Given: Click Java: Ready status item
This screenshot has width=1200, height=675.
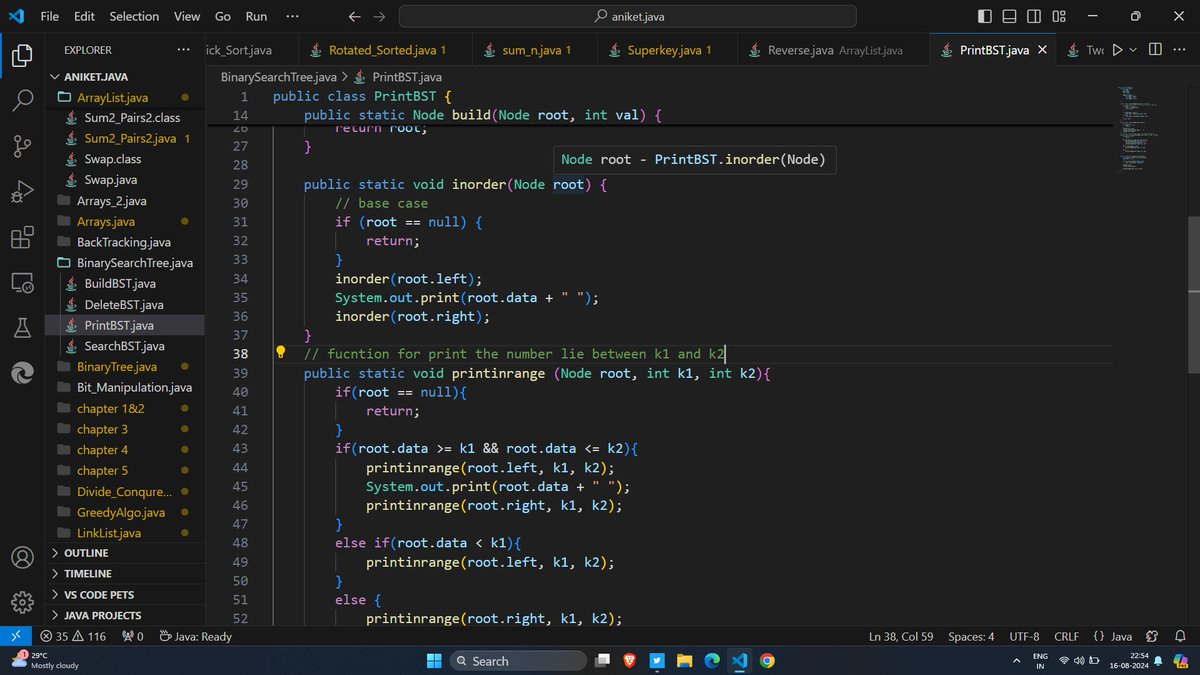Looking at the screenshot, I should [x=196, y=636].
